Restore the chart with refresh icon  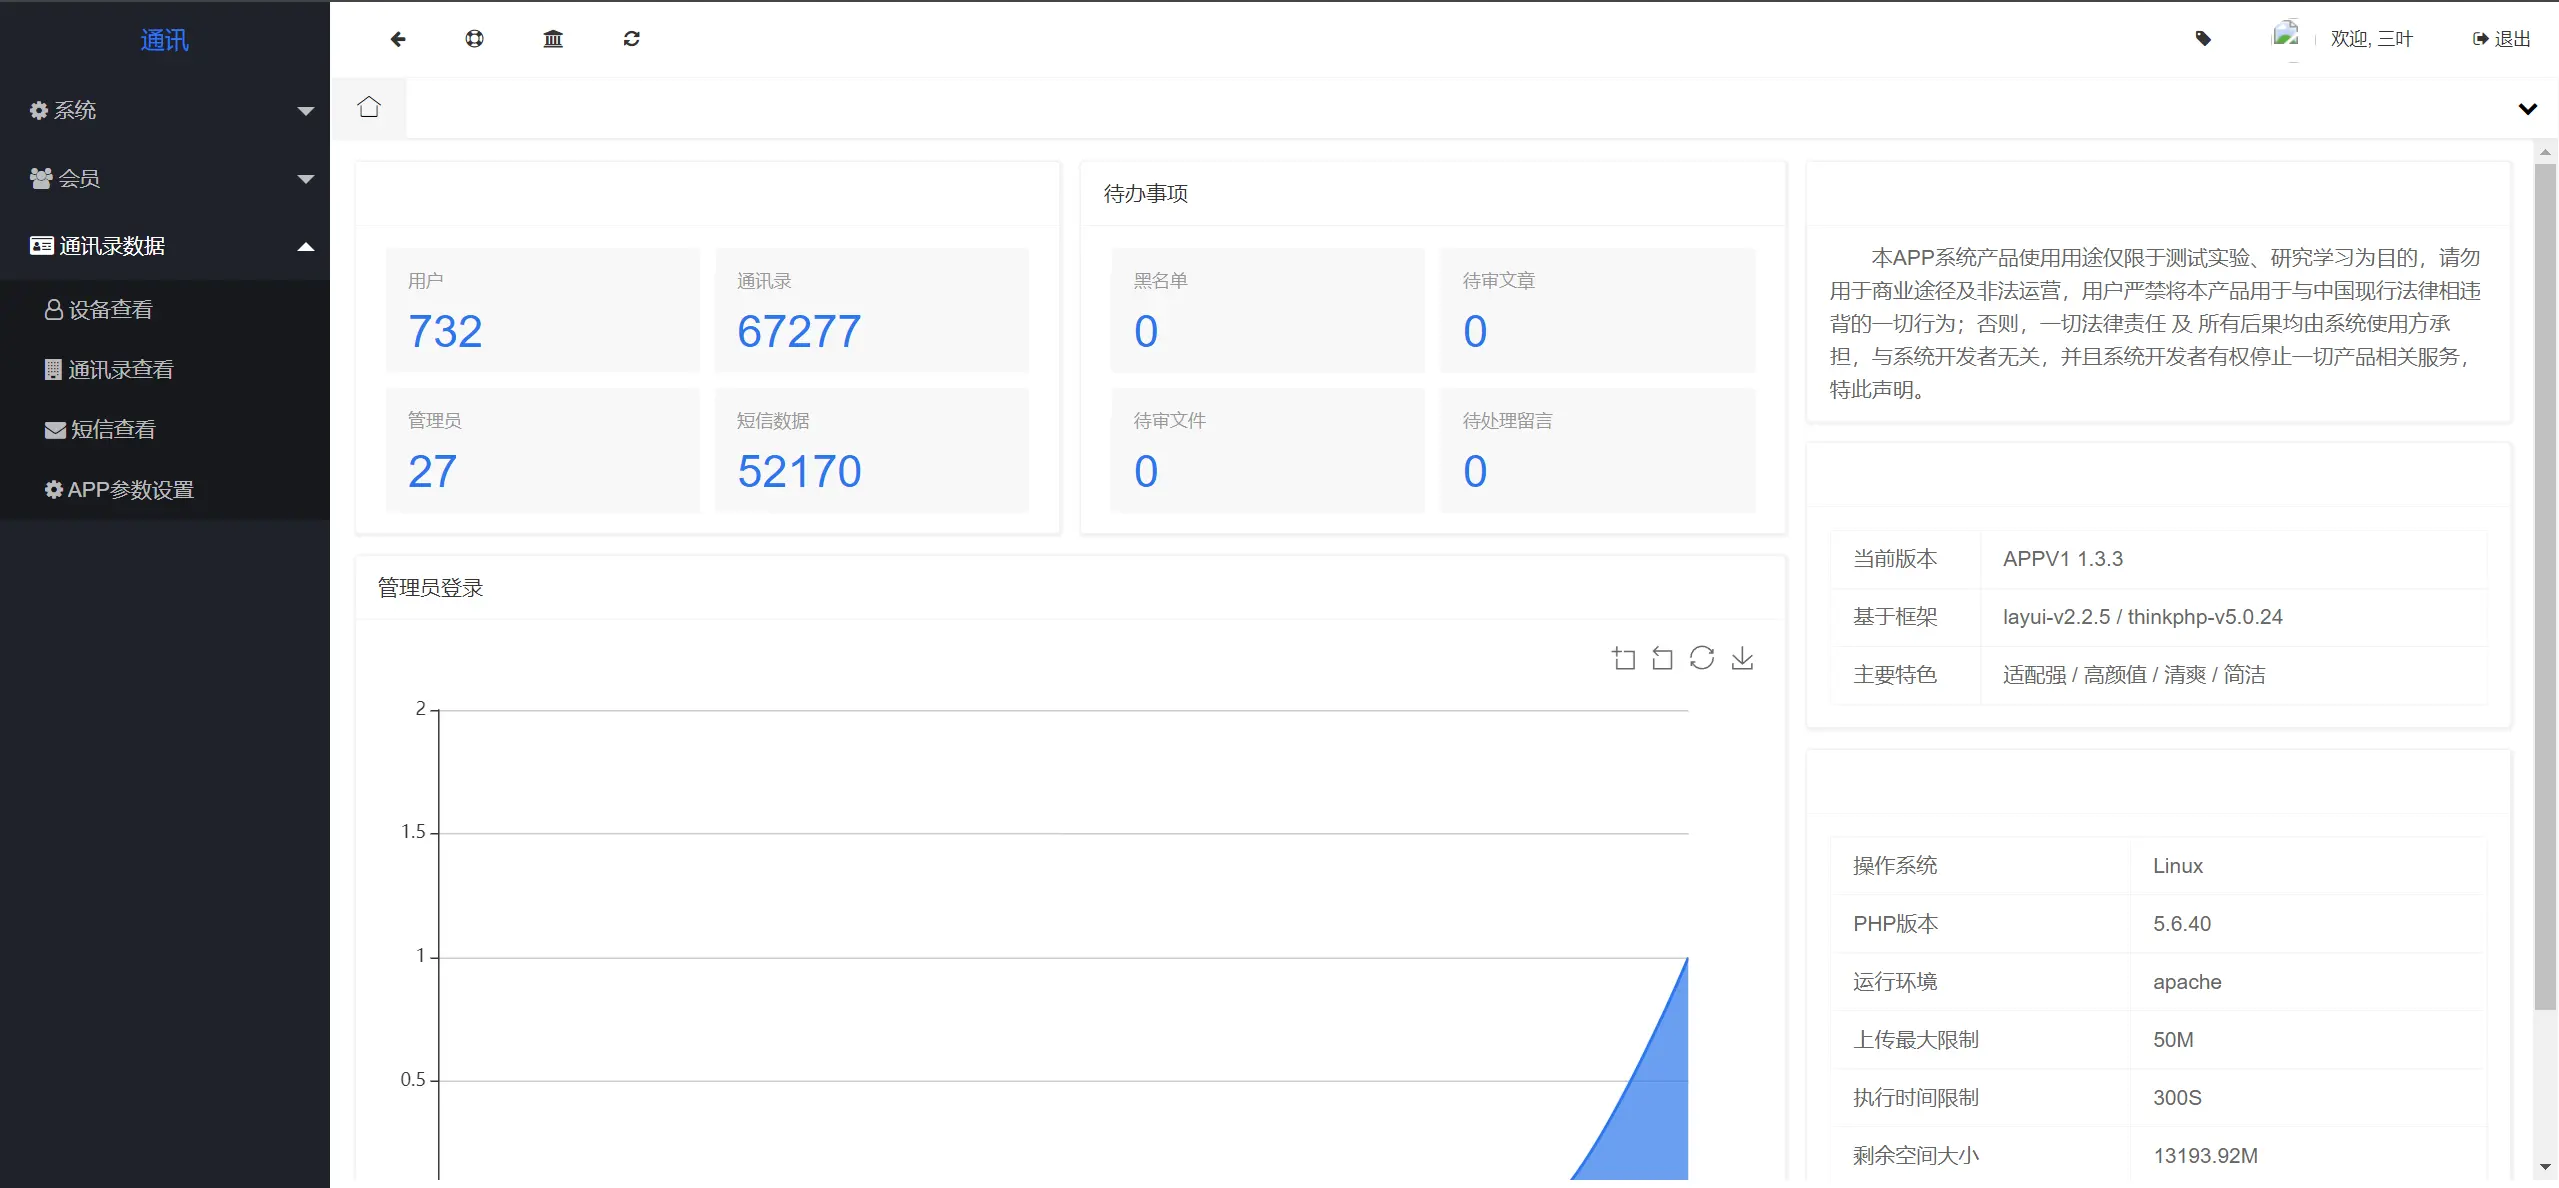click(1702, 658)
